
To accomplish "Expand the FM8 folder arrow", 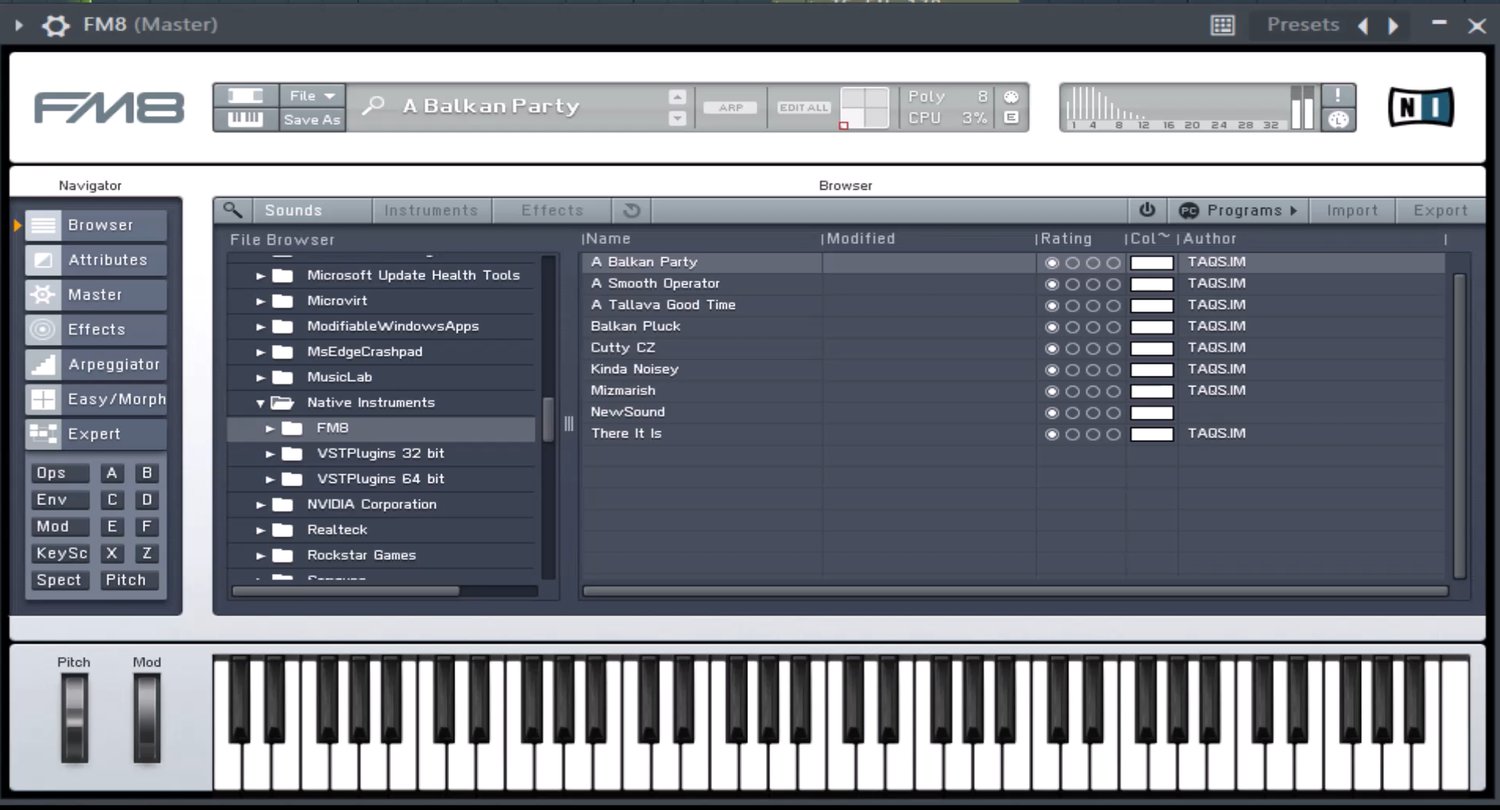I will 270,428.
